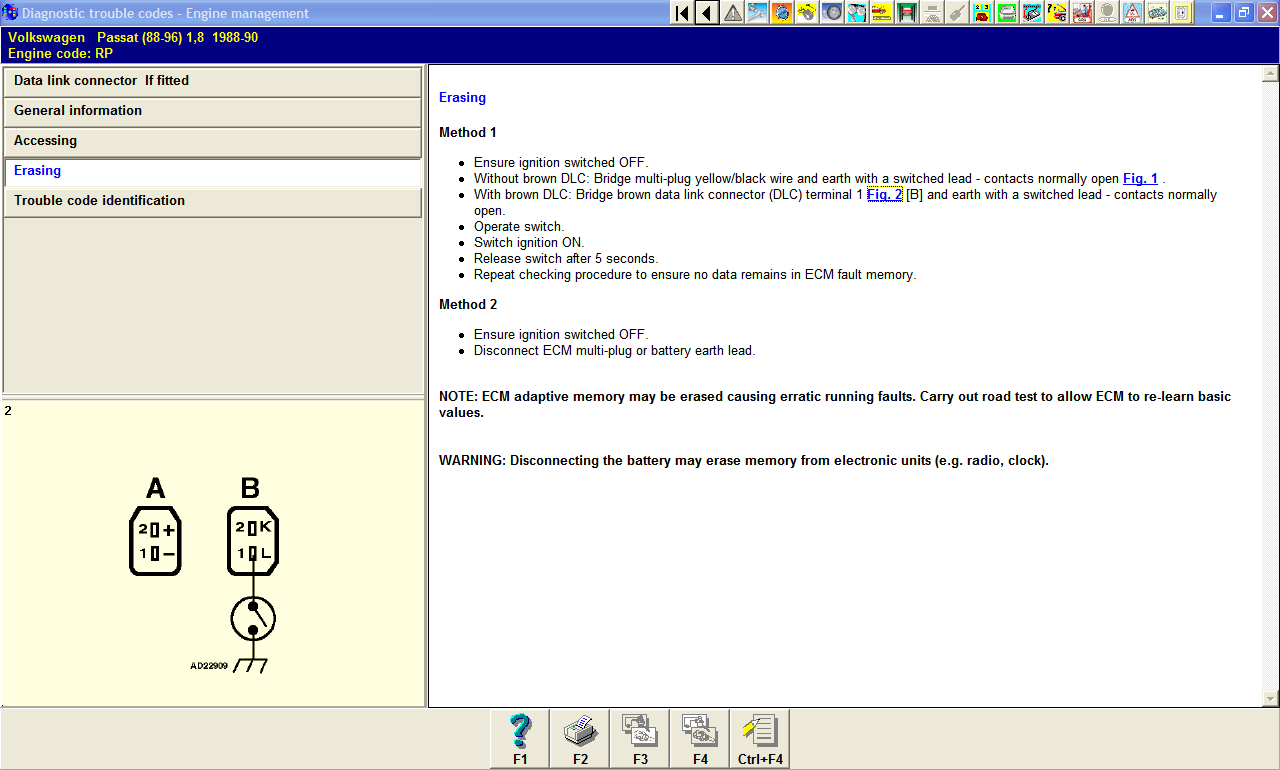The height and width of the screenshot is (770, 1280).
Task: Click the back arrow toolbar icon
Action: (707, 13)
